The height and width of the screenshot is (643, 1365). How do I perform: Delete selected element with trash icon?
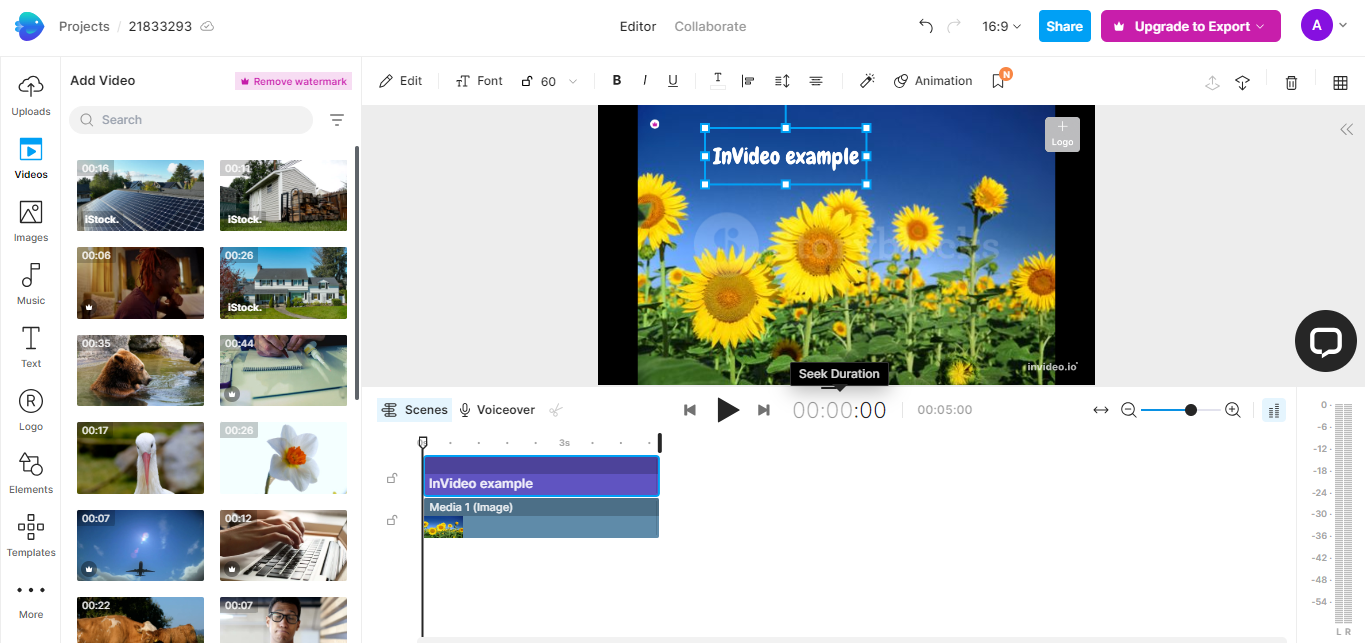click(x=1291, y=82)
